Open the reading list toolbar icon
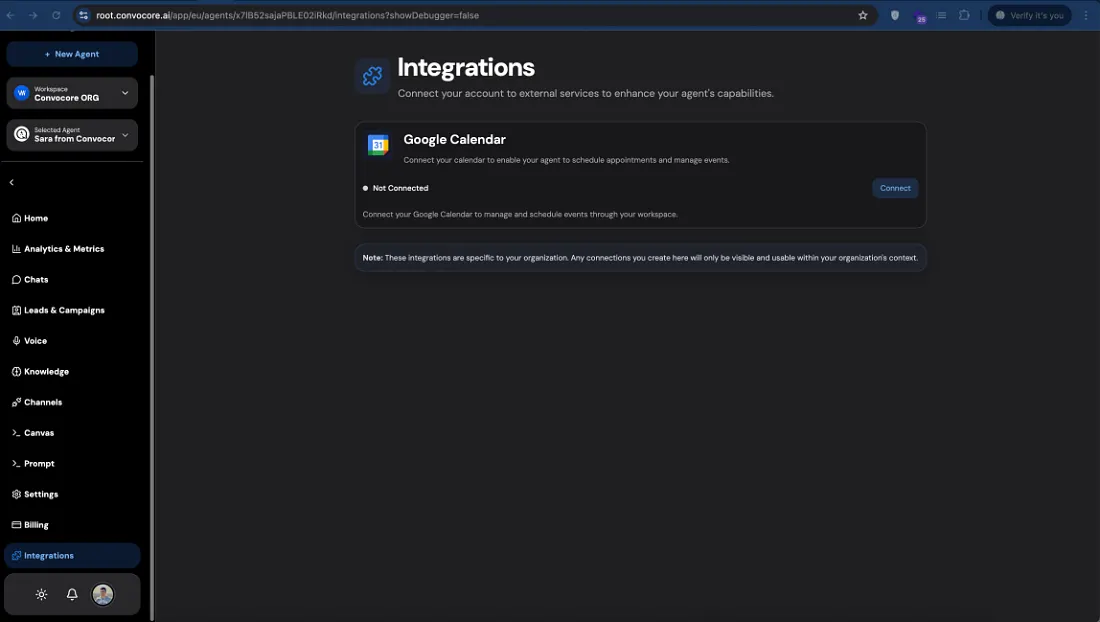The width and height of the screenshot is (1100, 622). [941, 15]
